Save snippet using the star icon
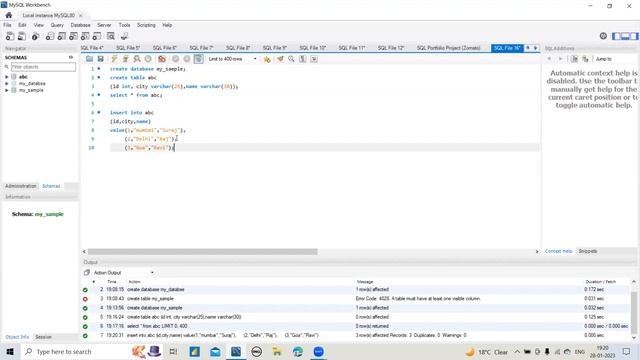640x360 pixels. pos(267,59)
